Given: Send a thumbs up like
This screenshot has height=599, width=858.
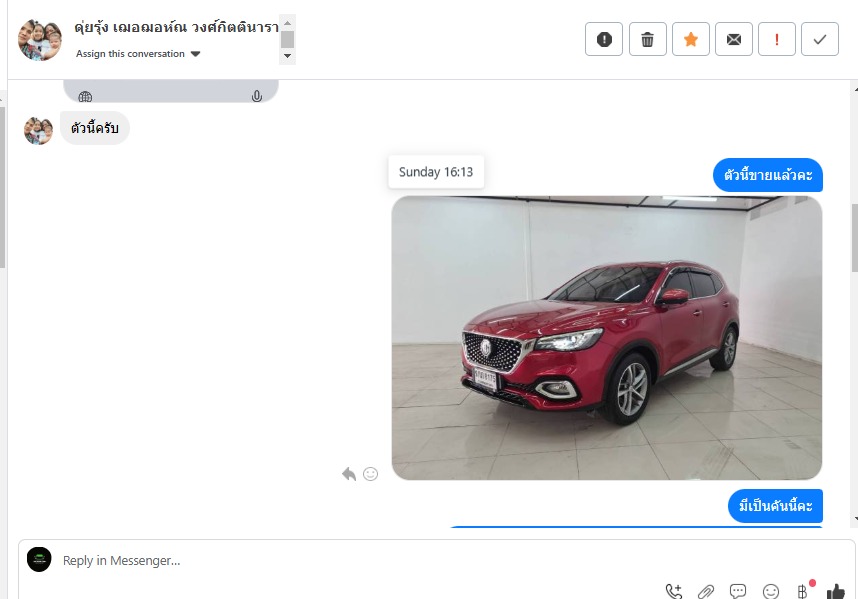Looking at the screenshot, I should pos(835,591).
